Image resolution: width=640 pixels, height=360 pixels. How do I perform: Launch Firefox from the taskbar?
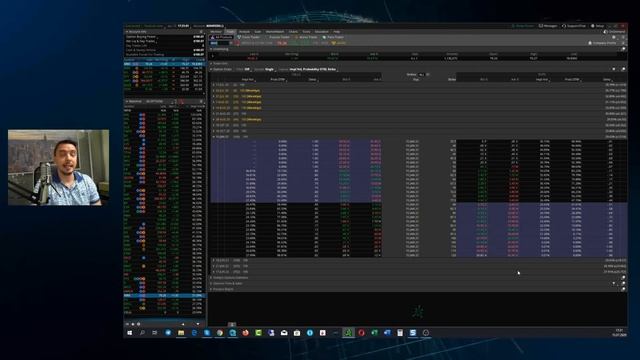click(245, 333)
